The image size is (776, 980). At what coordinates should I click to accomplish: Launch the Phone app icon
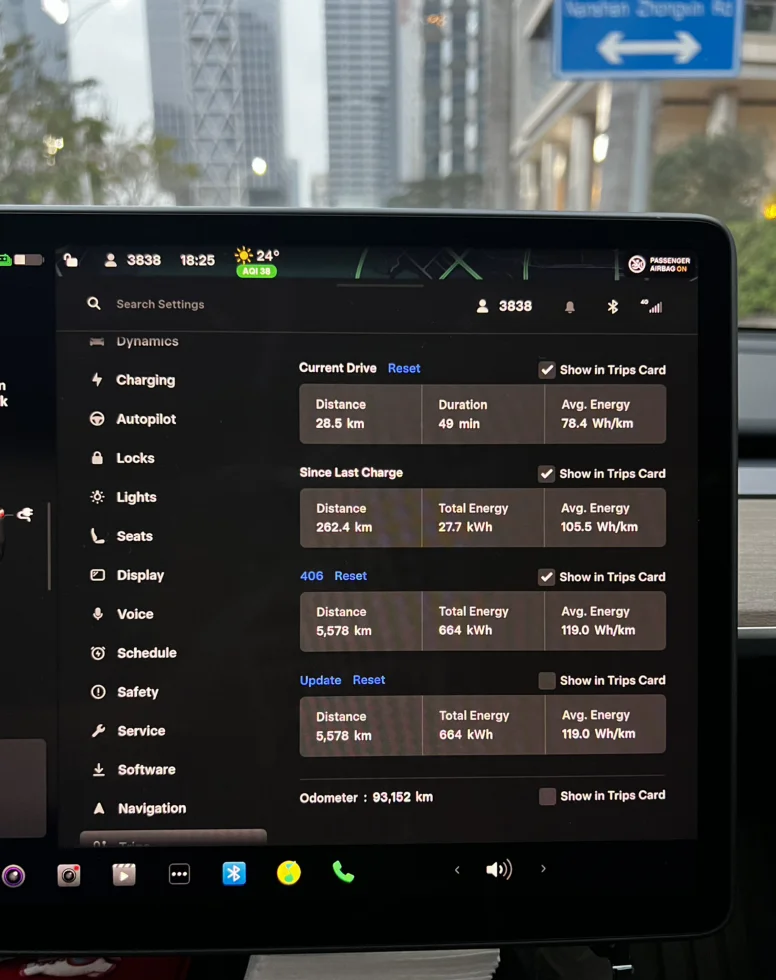[343, 872]
